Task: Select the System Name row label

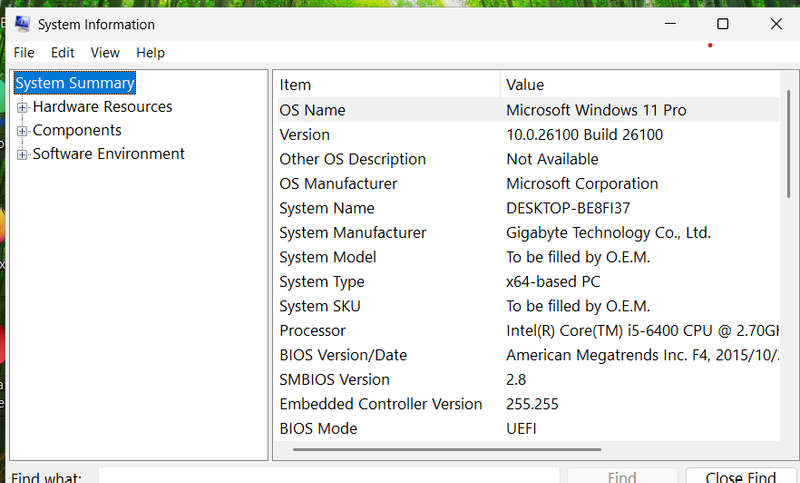Action: point(327,208)
